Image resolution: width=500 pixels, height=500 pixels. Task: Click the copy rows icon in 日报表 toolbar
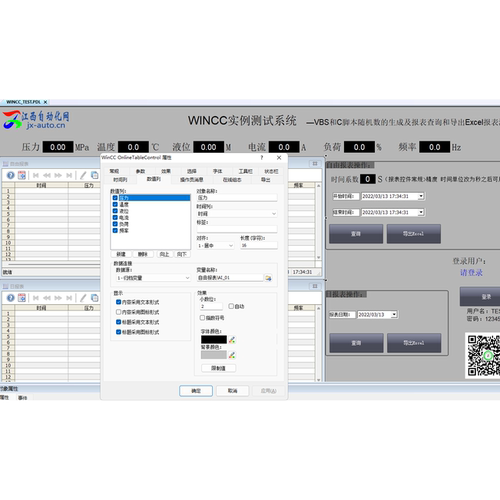pos(95,298)
